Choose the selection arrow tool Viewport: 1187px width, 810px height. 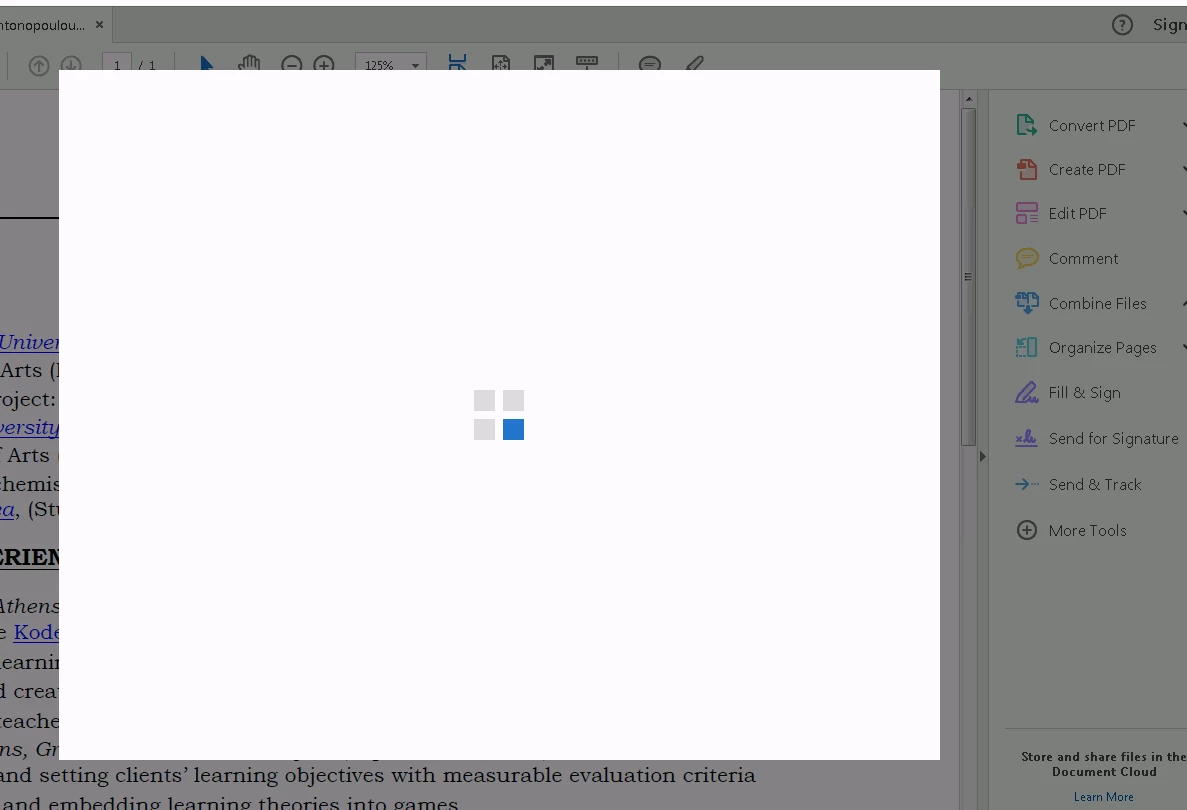[x=206, y=64]
